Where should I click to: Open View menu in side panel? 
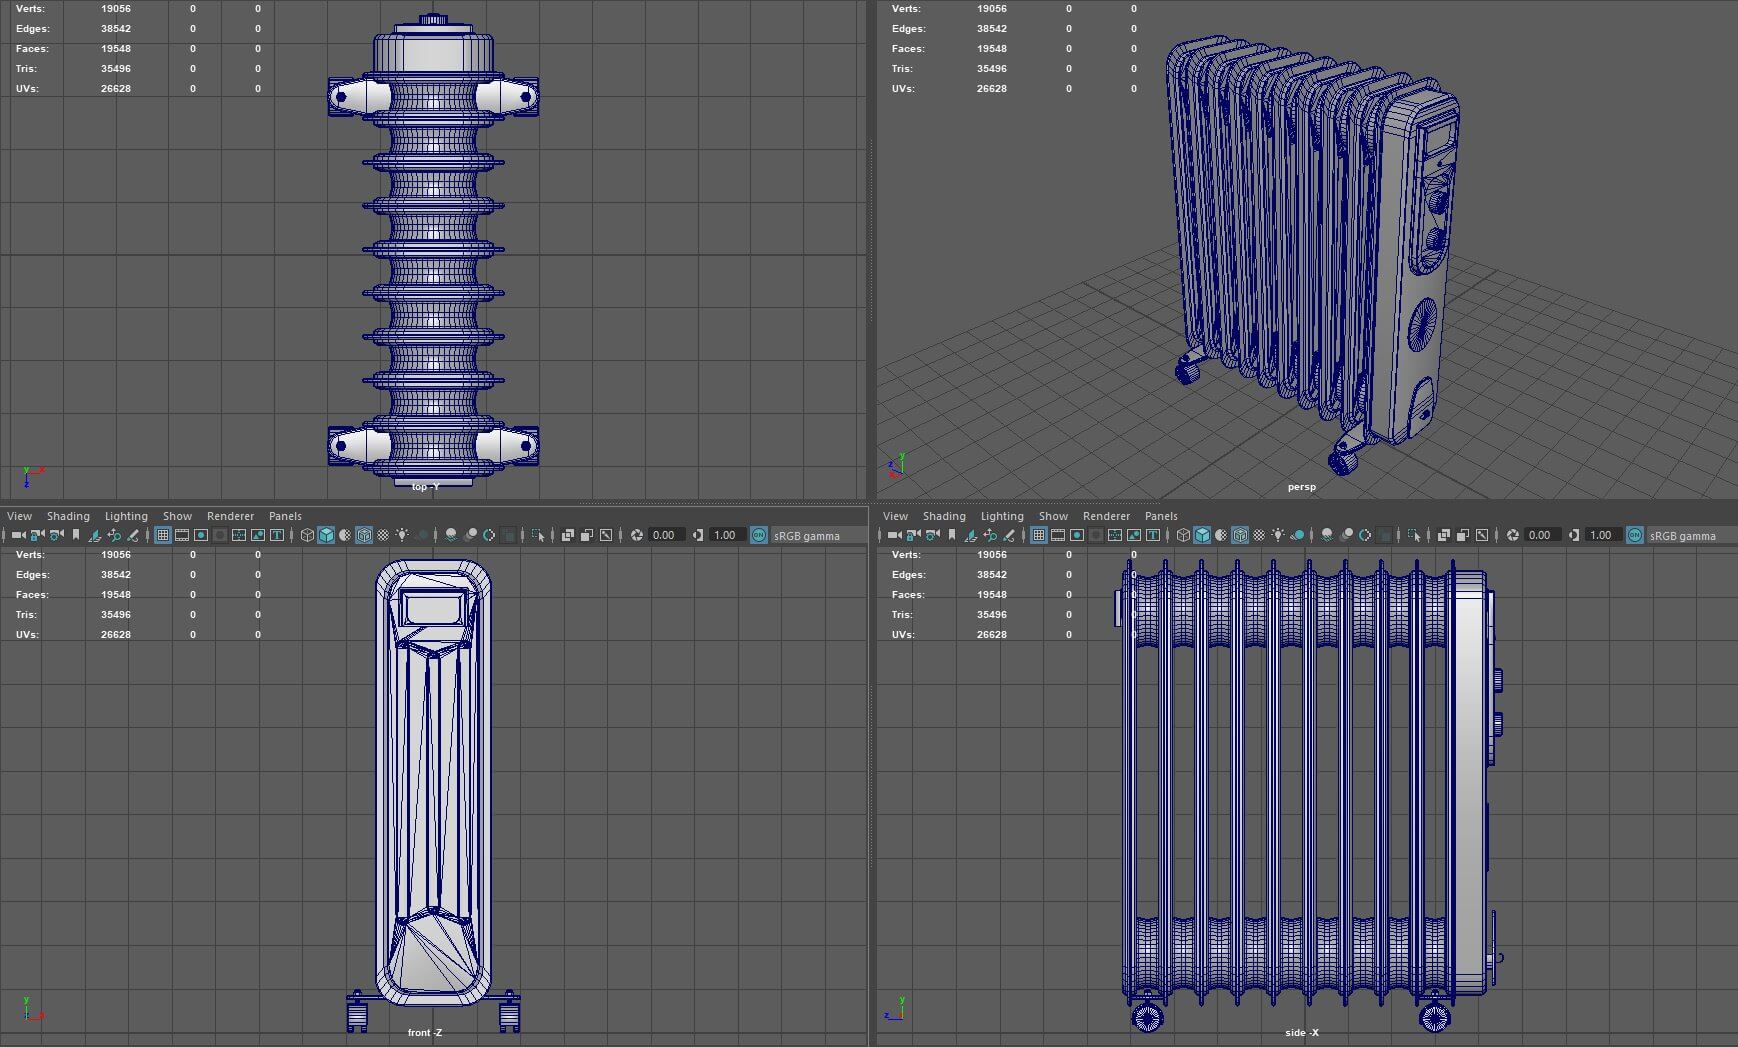coord(895,516)
